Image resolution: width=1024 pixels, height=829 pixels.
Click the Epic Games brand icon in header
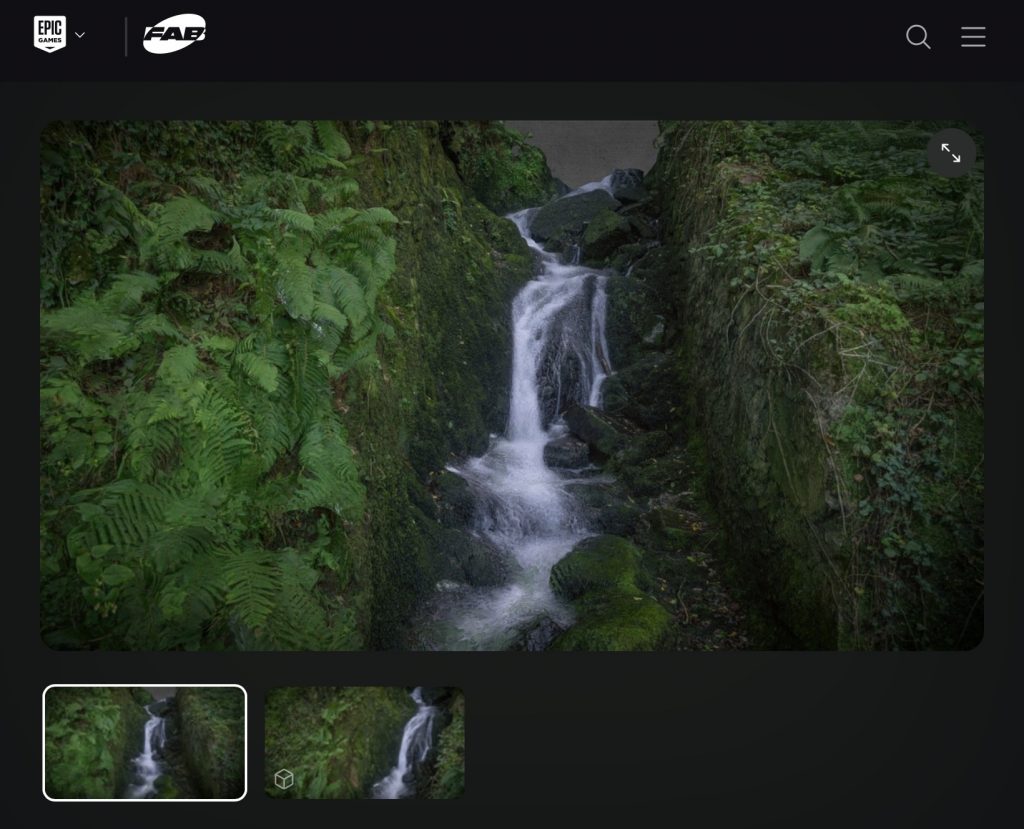[49, 35]
